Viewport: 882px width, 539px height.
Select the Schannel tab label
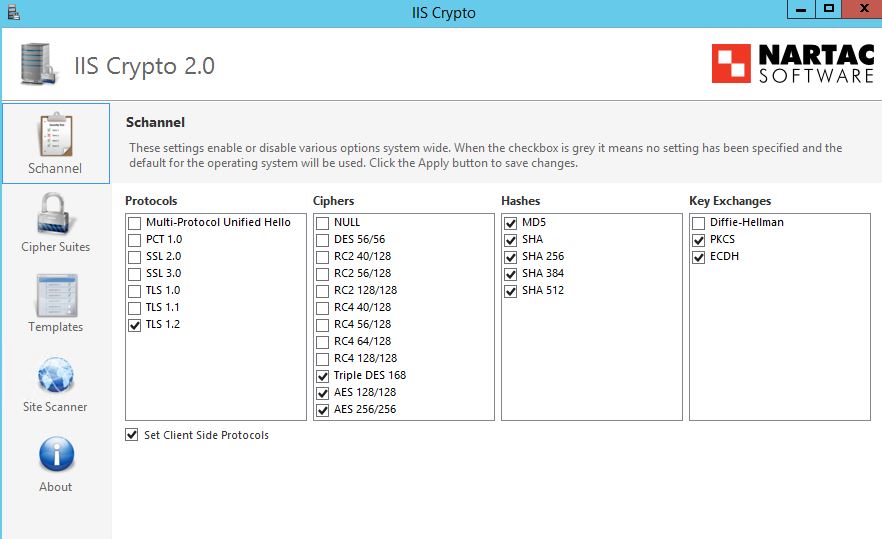[x=55, y=168]
